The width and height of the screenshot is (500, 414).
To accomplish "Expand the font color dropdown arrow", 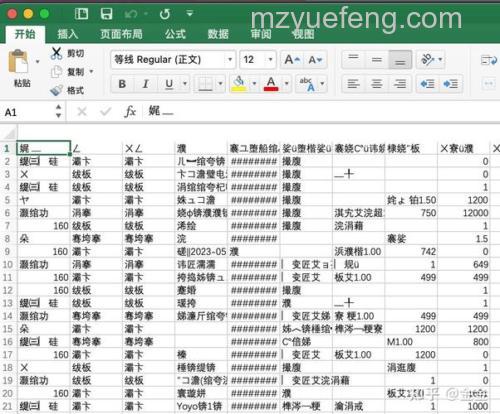I will click(286, 84).
